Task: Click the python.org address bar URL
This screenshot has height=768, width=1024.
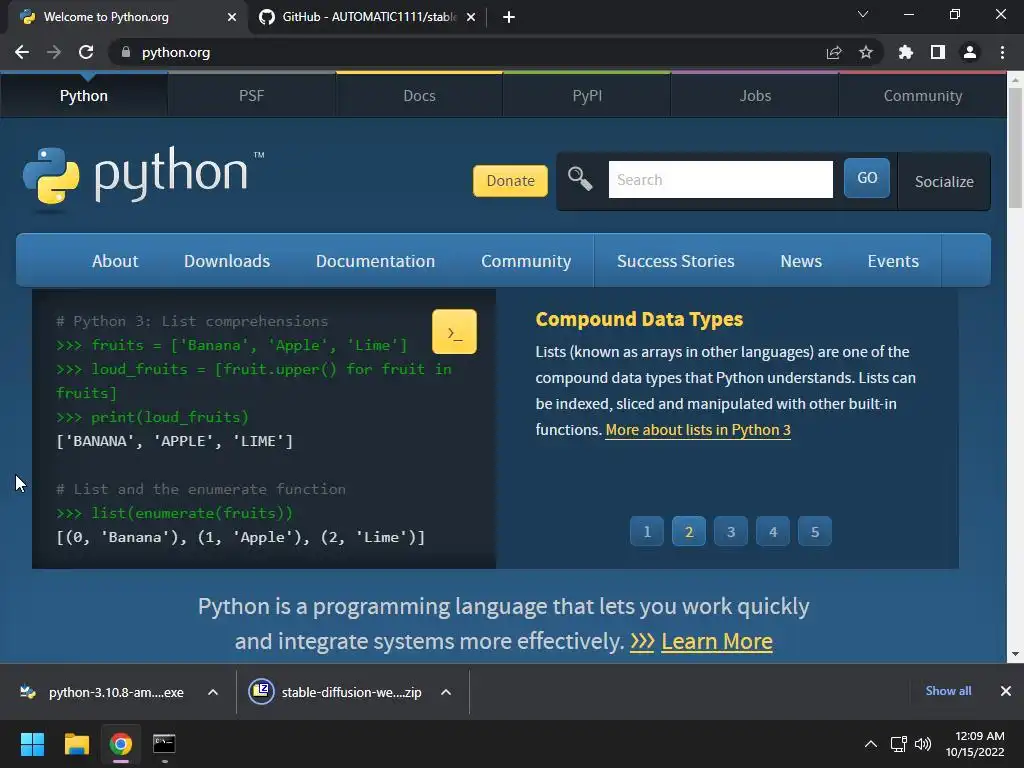Action: 176,52
